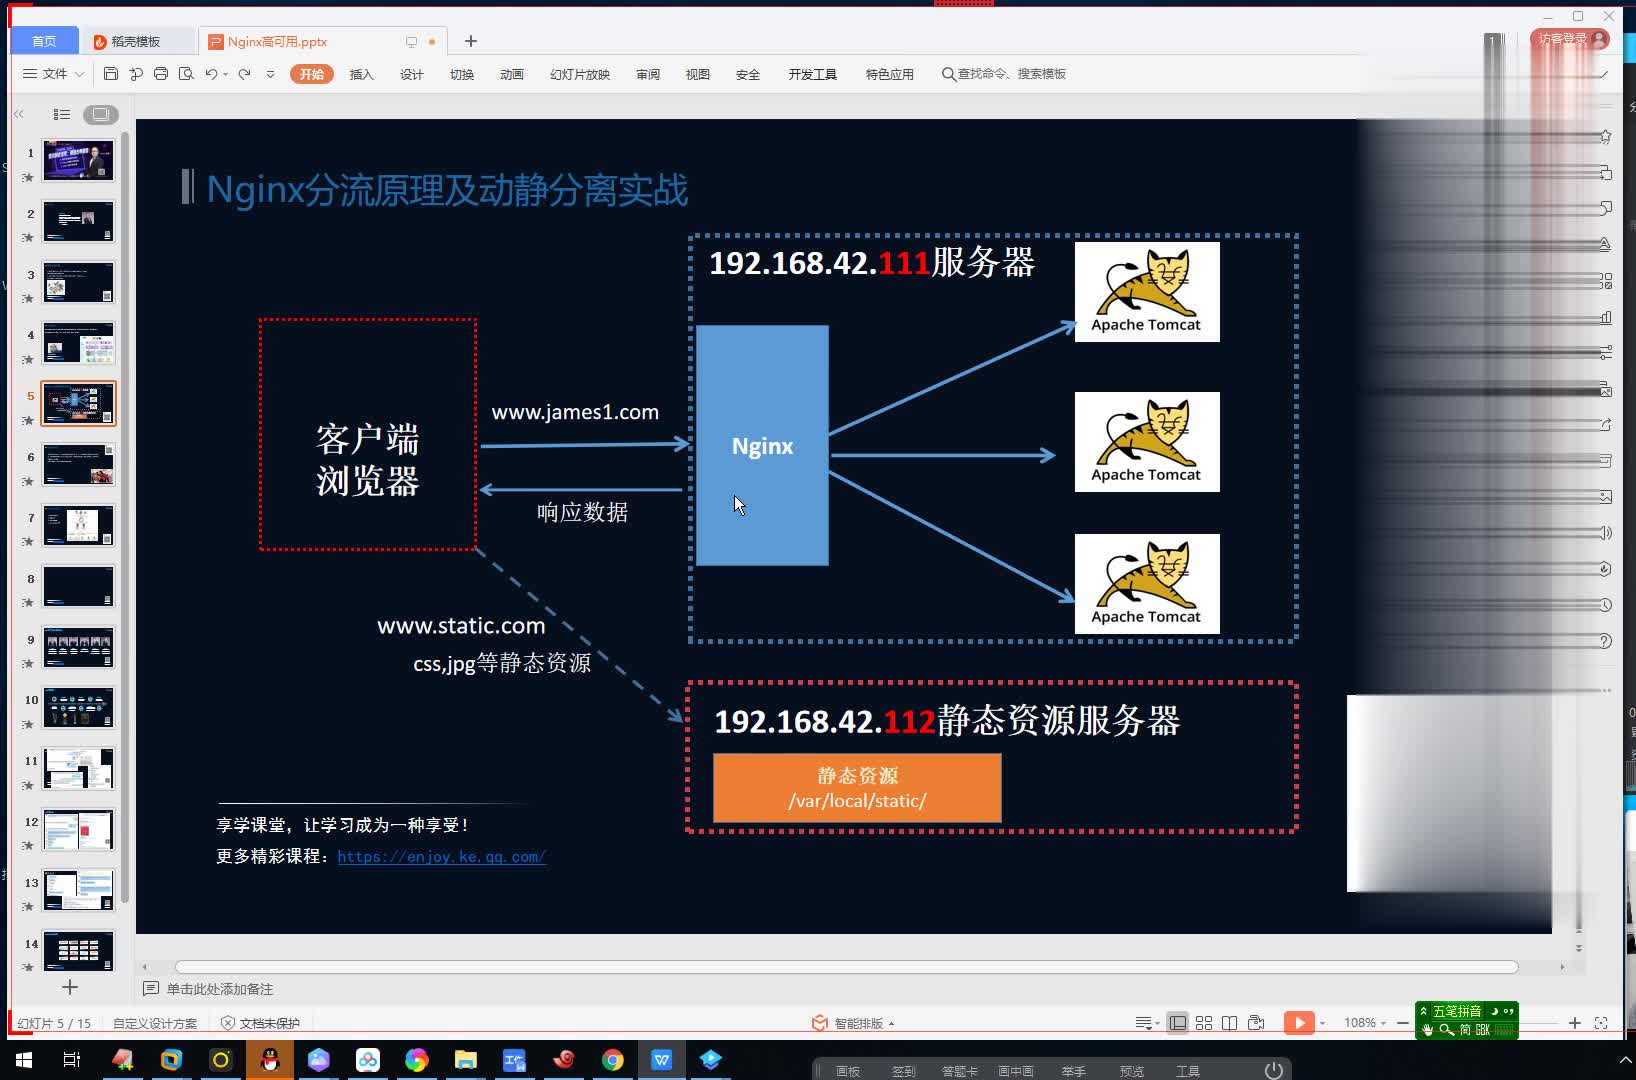Click the power icon in classroom toolbar

coord(1274,1070)
